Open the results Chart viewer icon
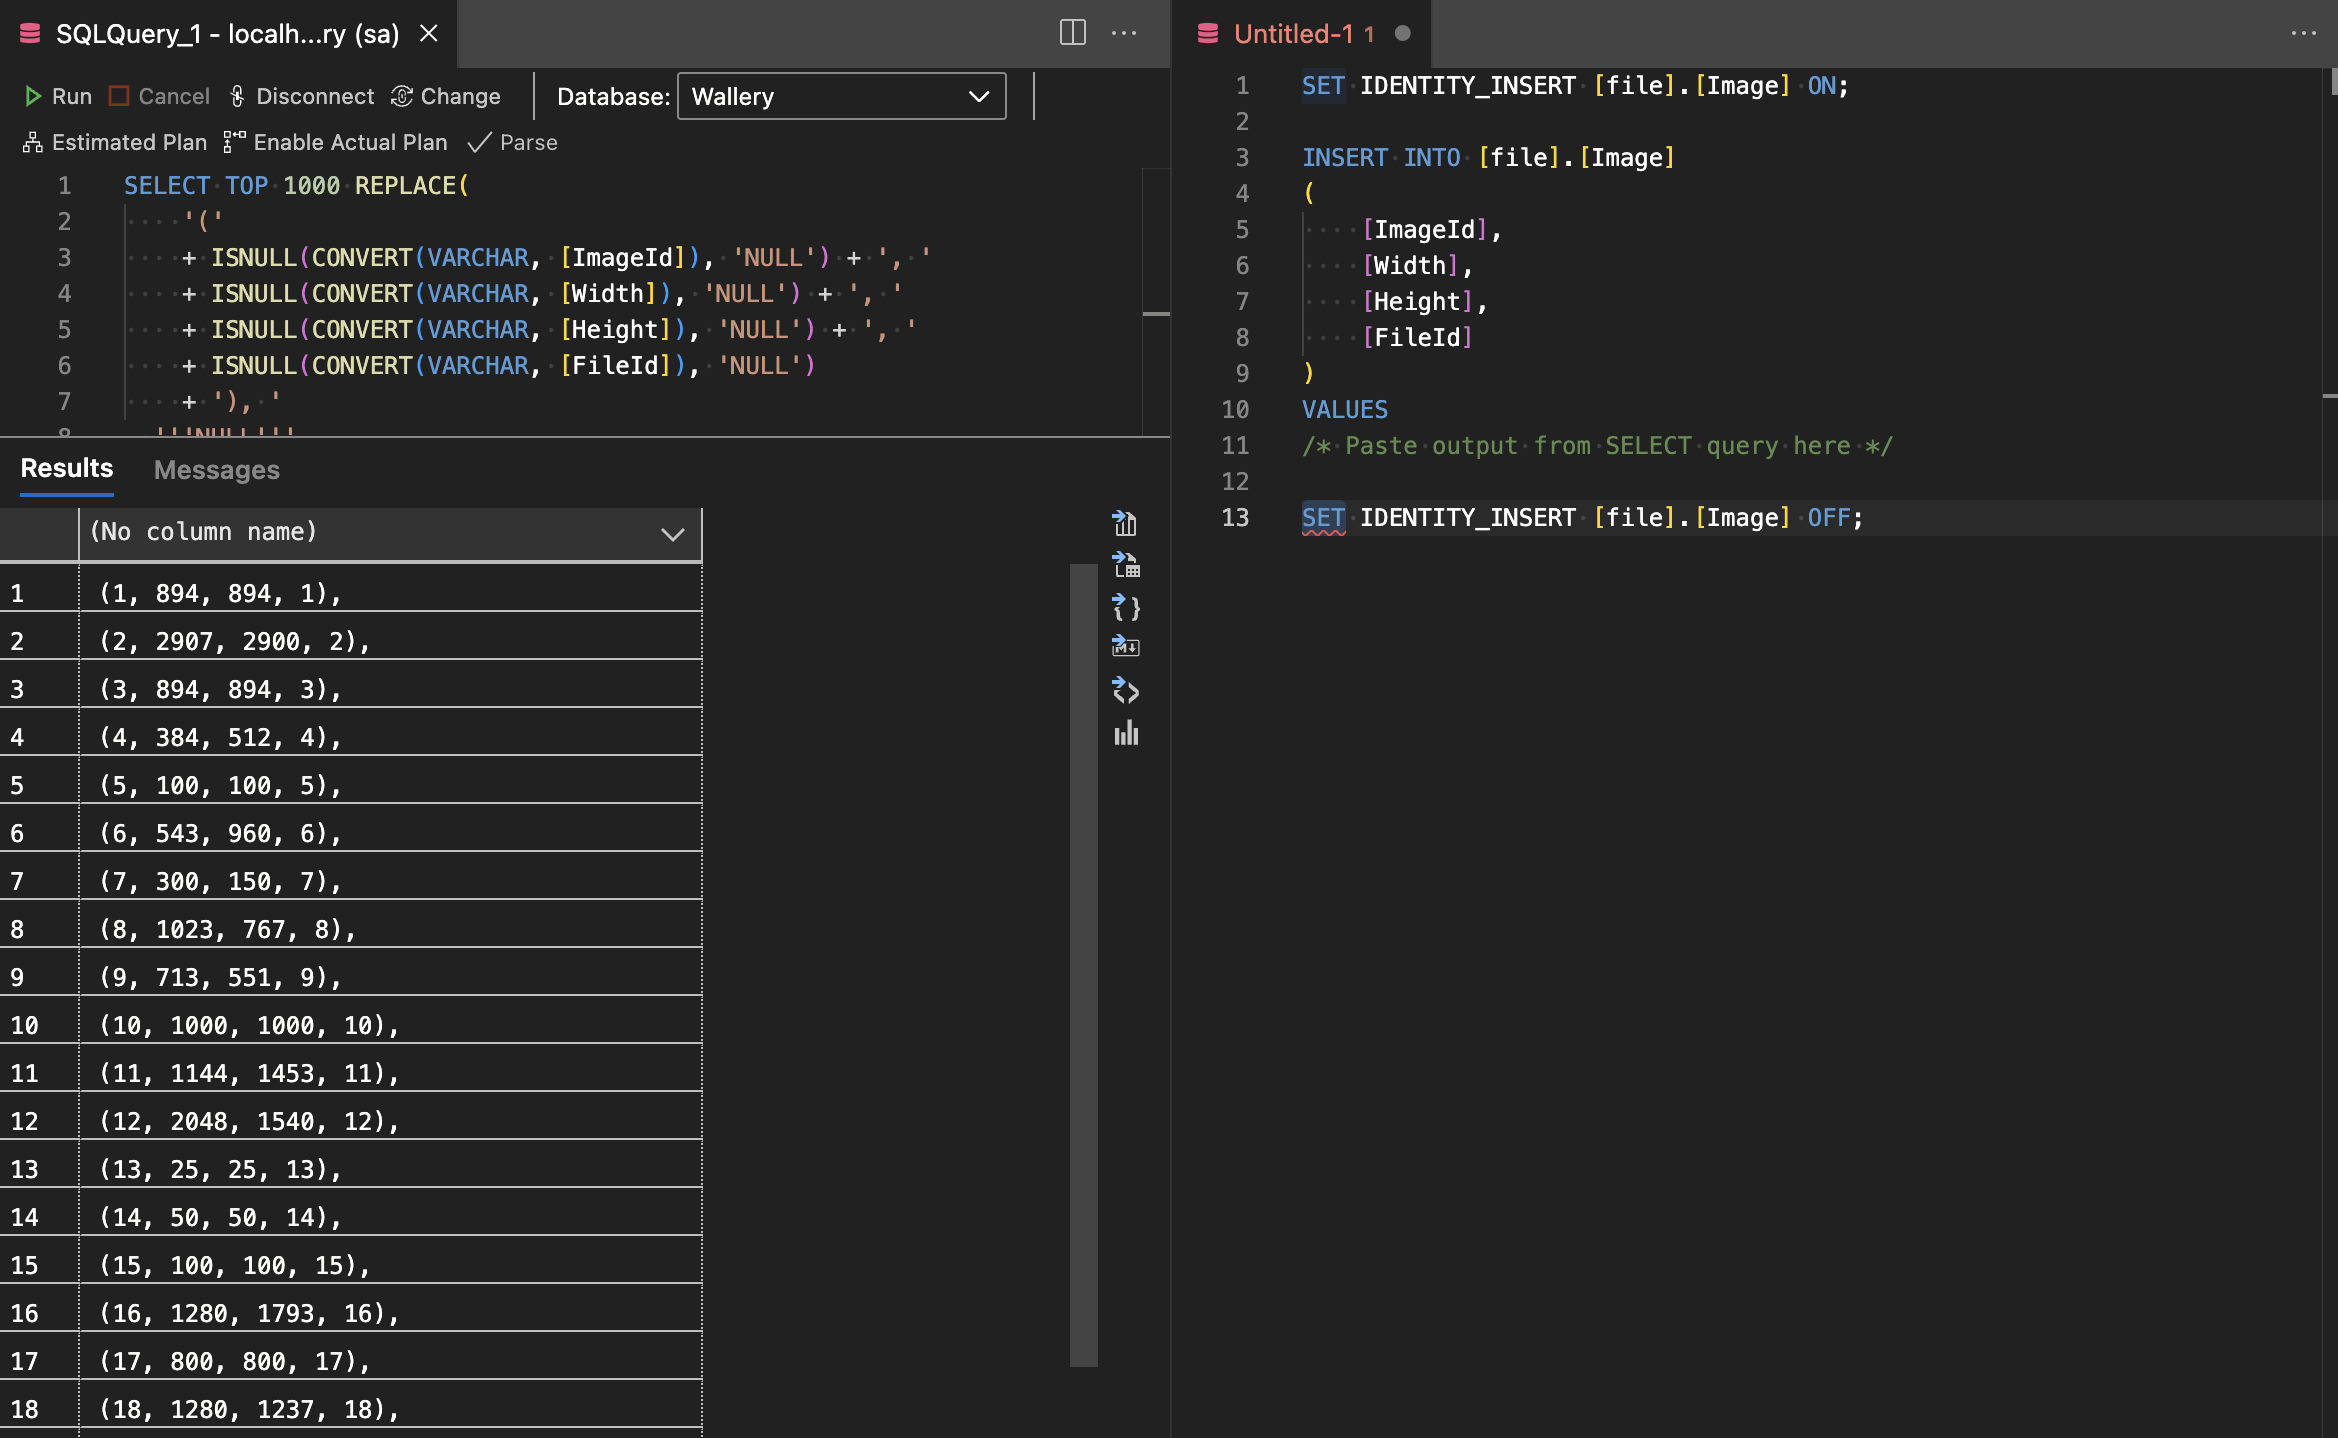Screen dimensions: 2338x1438 click(1126, 733)
